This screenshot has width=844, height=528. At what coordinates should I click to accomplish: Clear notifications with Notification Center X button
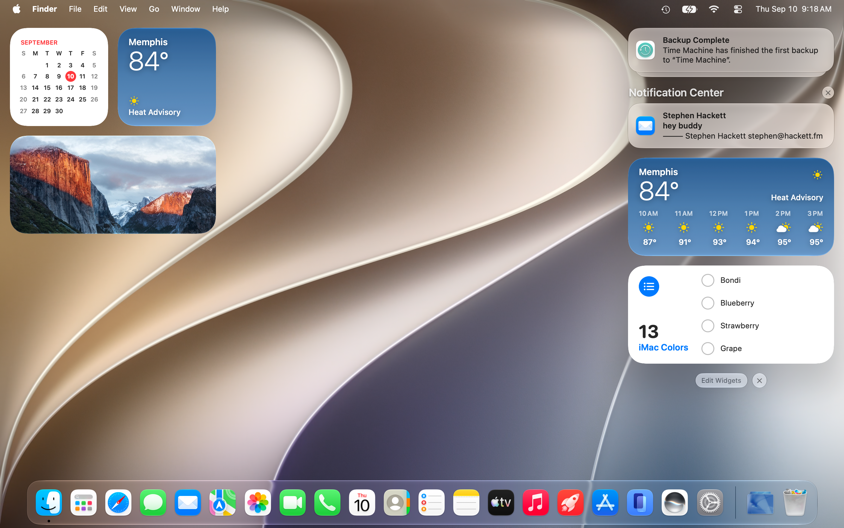click(828, 93)
